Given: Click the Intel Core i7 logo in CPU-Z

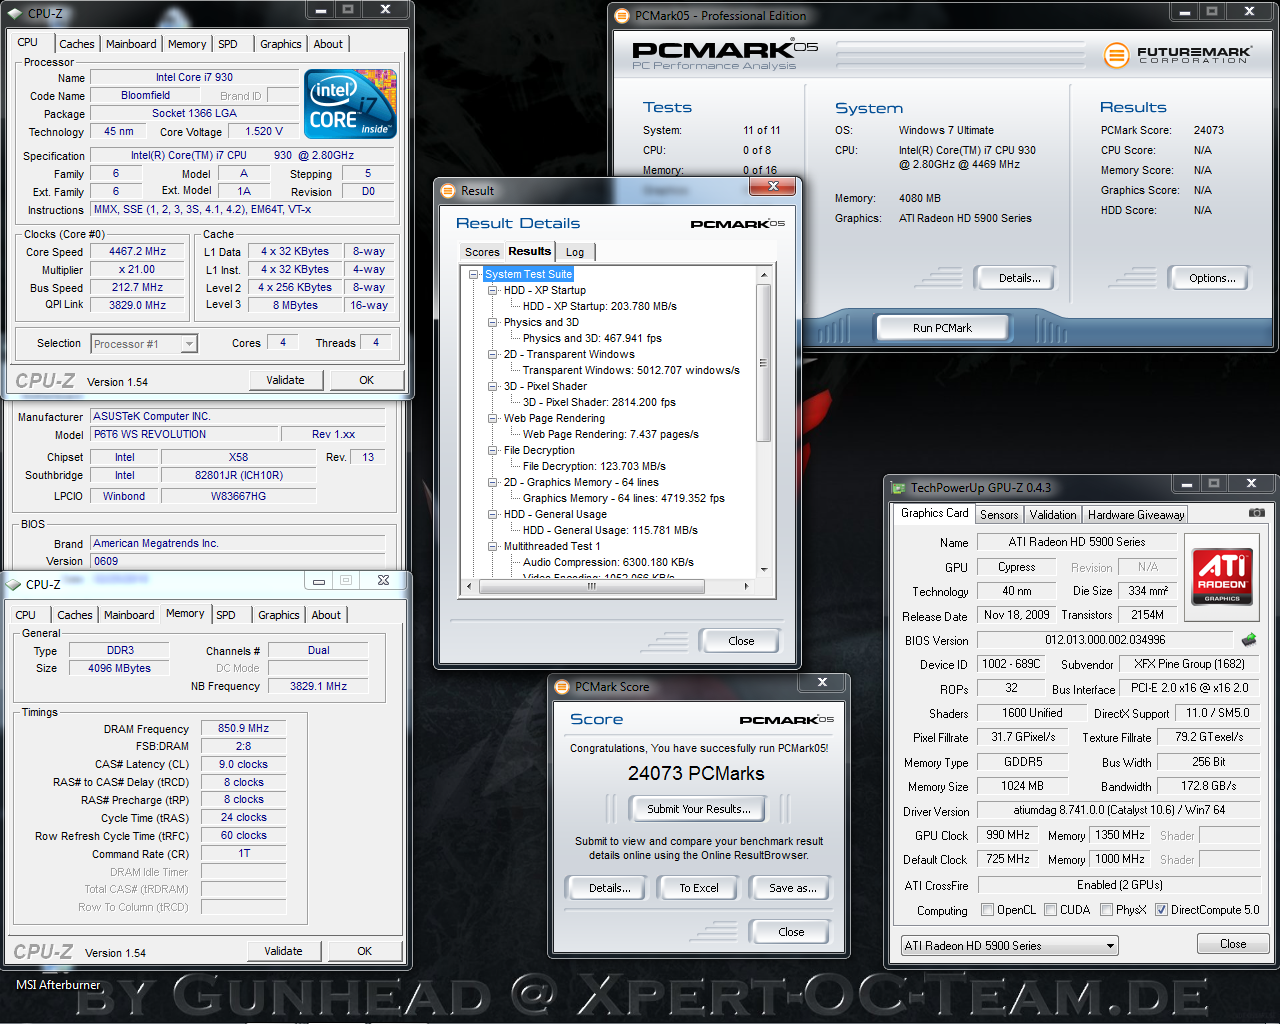Looking at the screenshot, I should pos(351,103).
